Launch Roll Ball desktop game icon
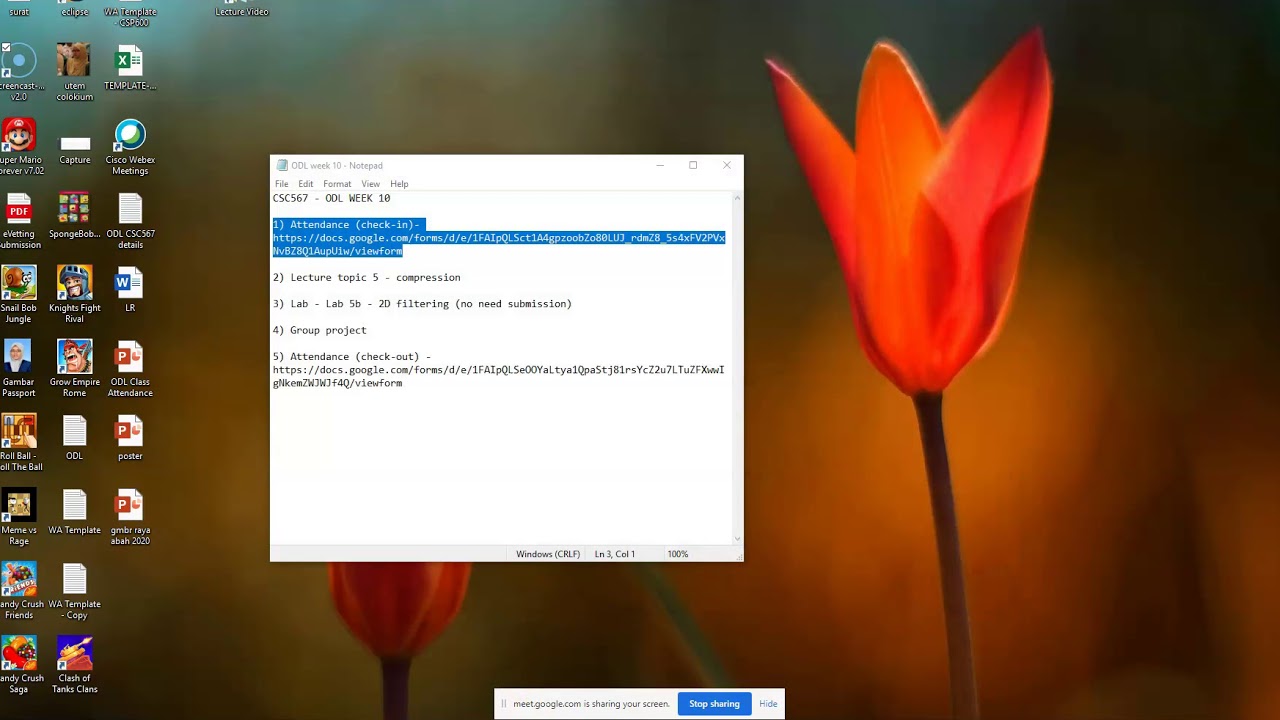 pyautogui.click(x=19, y=443)
